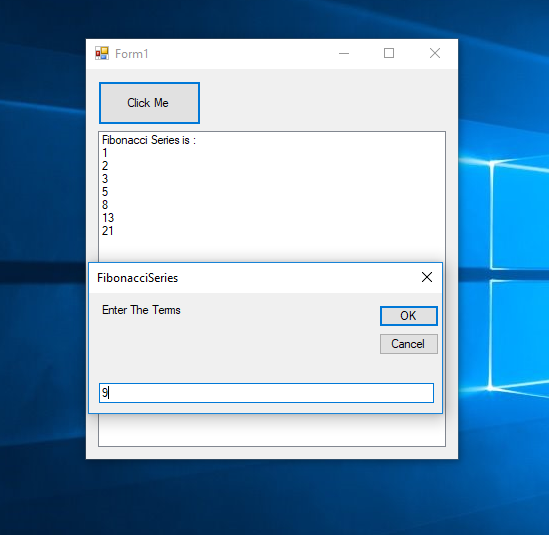Focus the terms input field containing 9
Viewport: 549px width, 535px height.
tap(266, 393)
